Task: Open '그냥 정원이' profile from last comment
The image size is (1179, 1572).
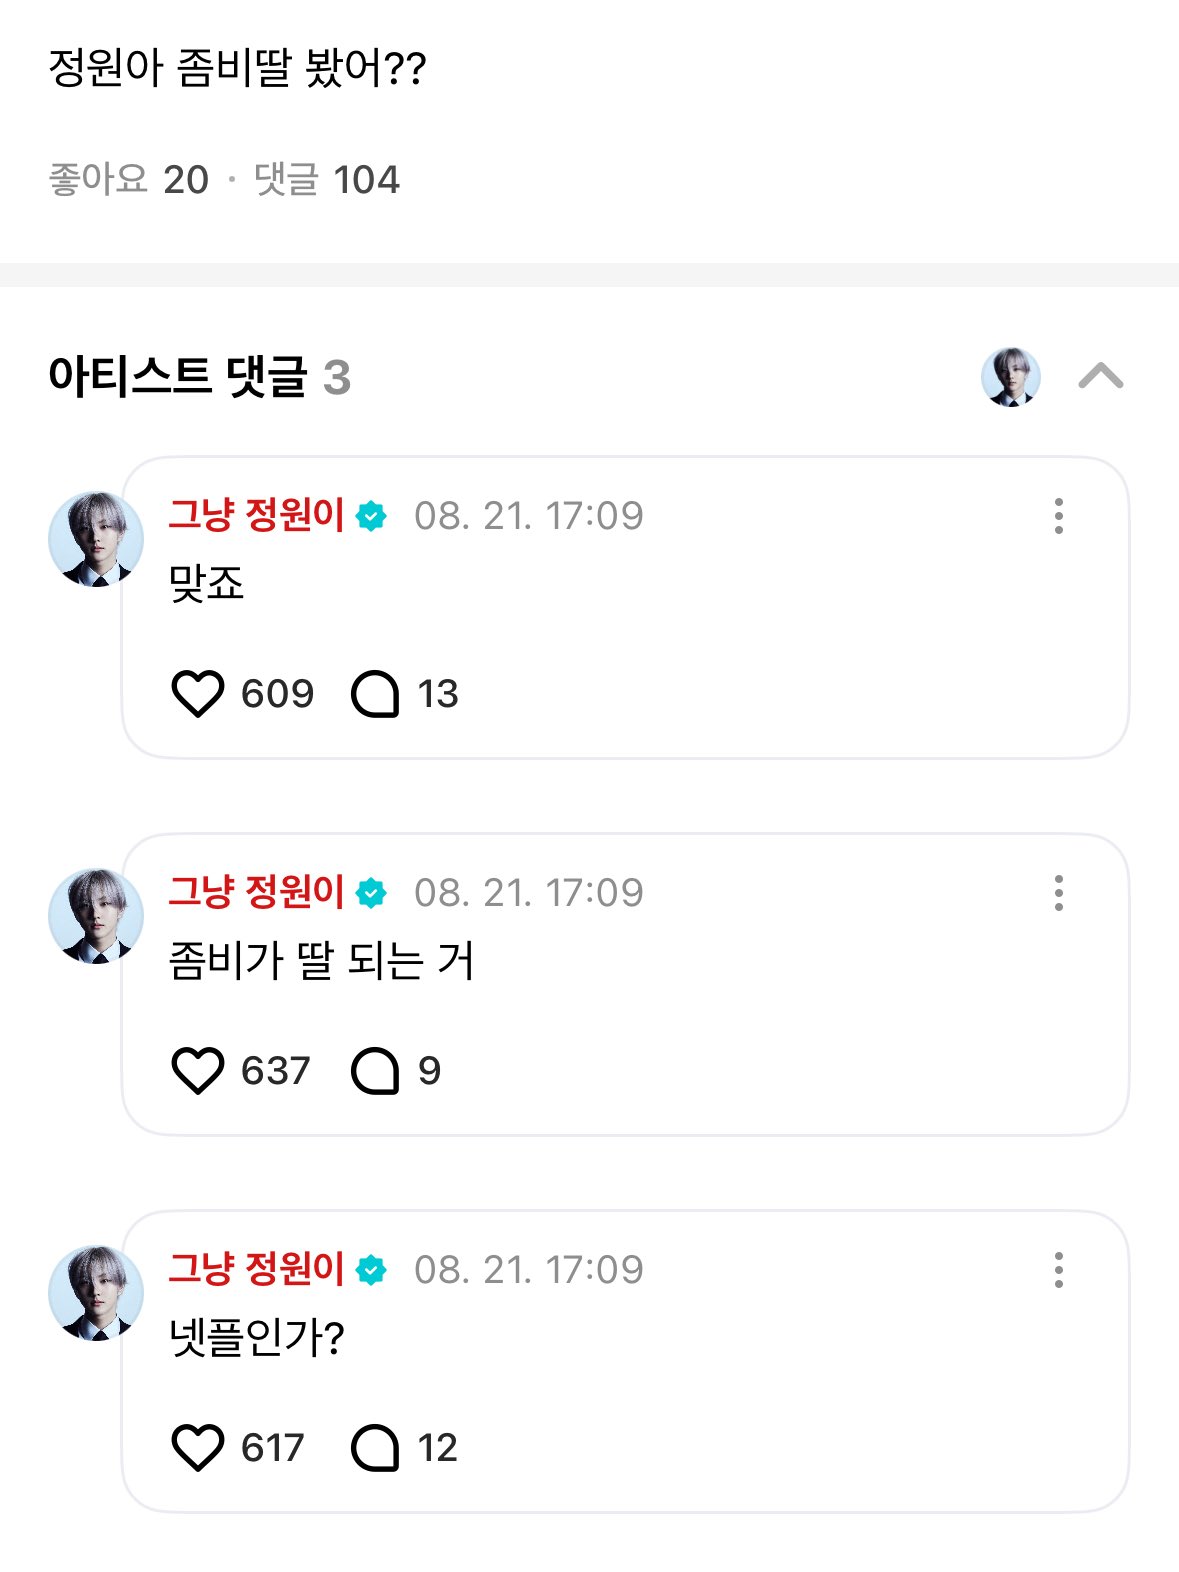Action: [256, 1270]
